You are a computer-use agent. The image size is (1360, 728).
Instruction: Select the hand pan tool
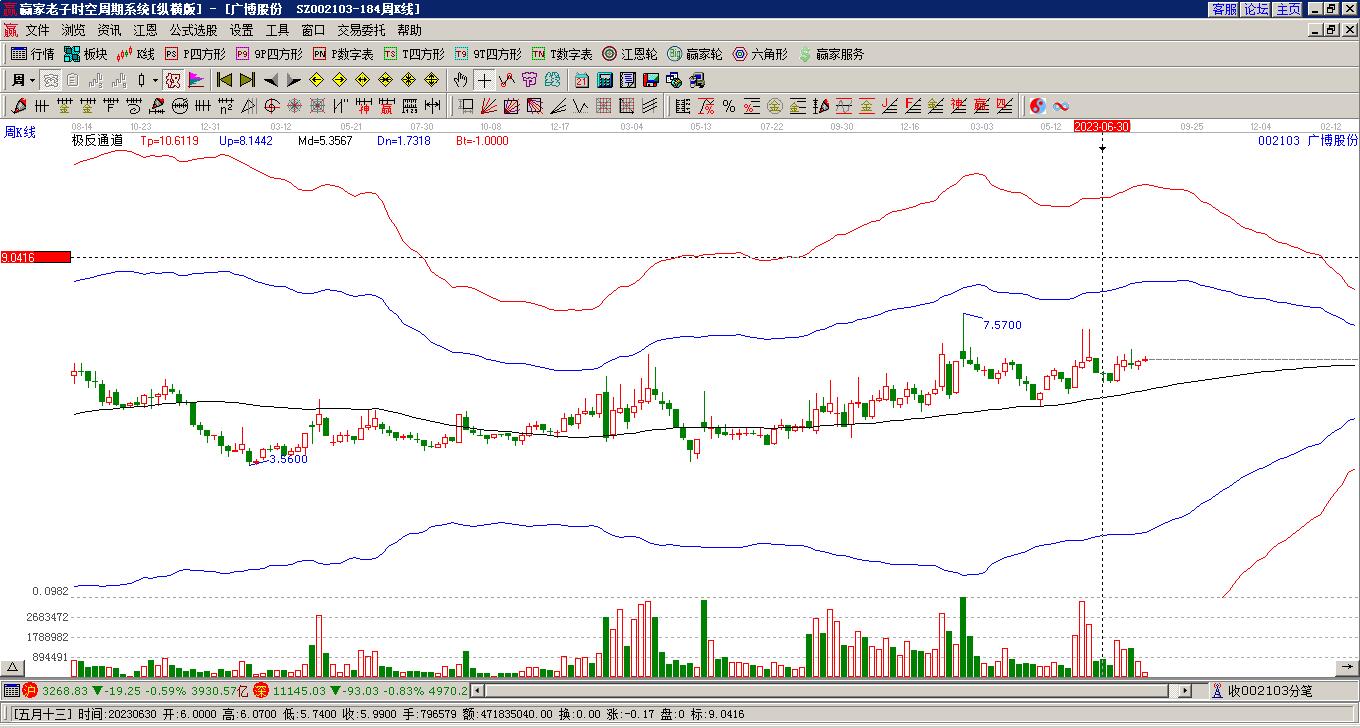coord(460,80)
